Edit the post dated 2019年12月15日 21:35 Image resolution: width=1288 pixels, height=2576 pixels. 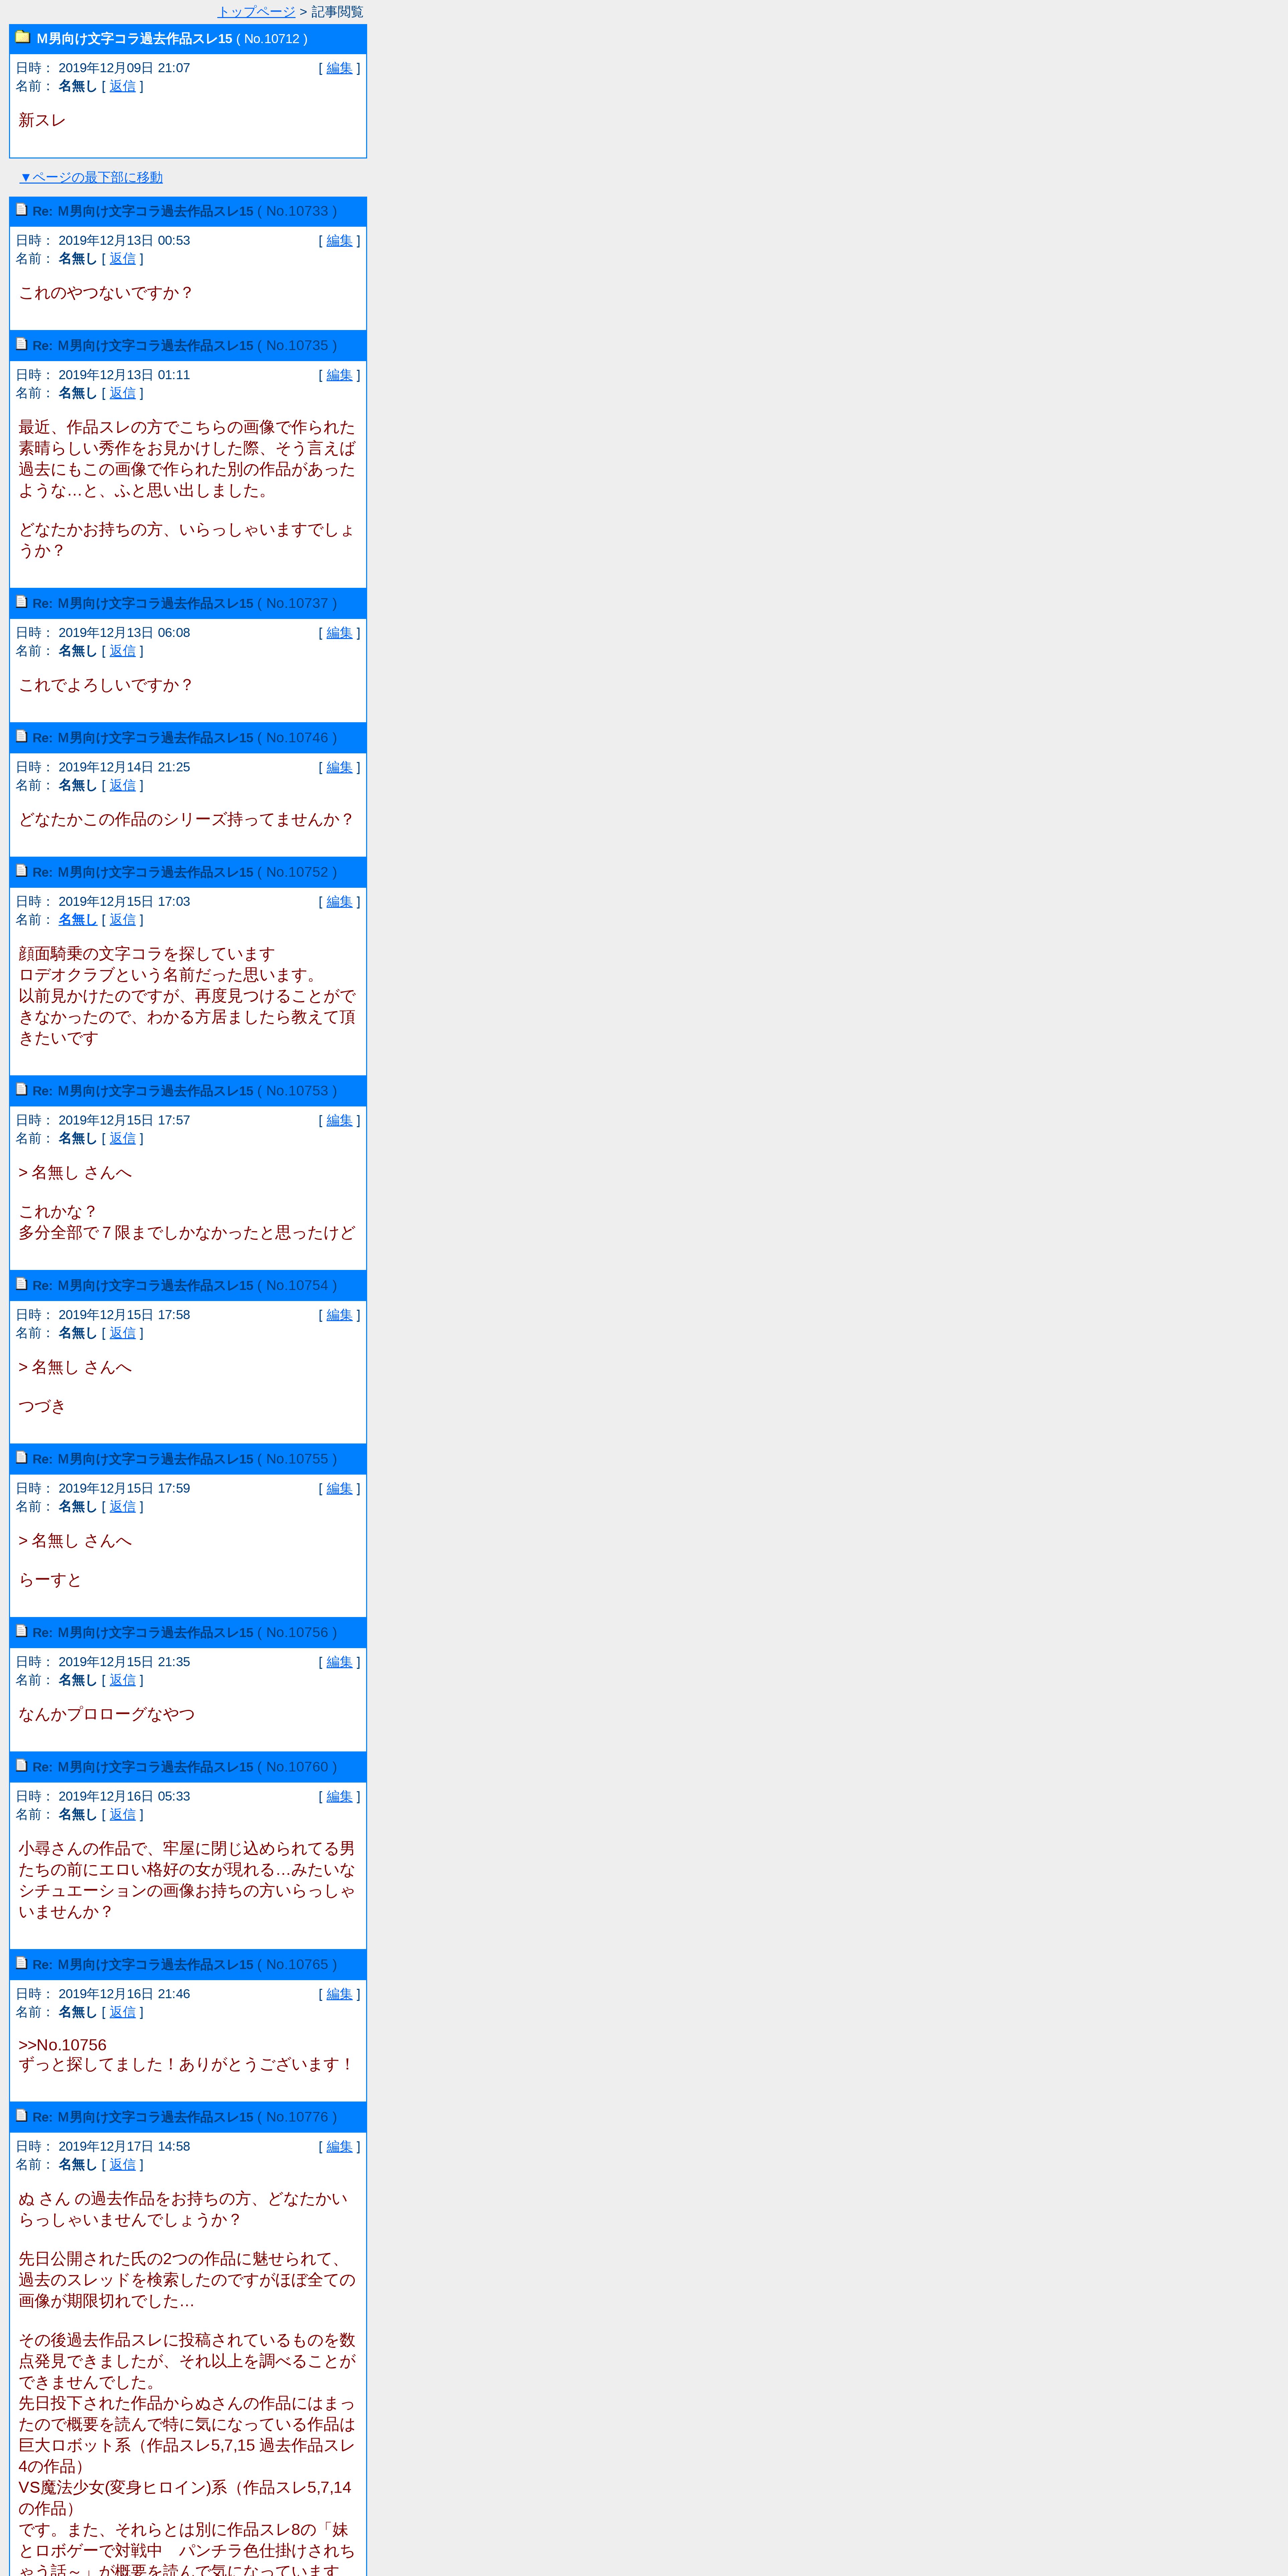coord(339,1662)
